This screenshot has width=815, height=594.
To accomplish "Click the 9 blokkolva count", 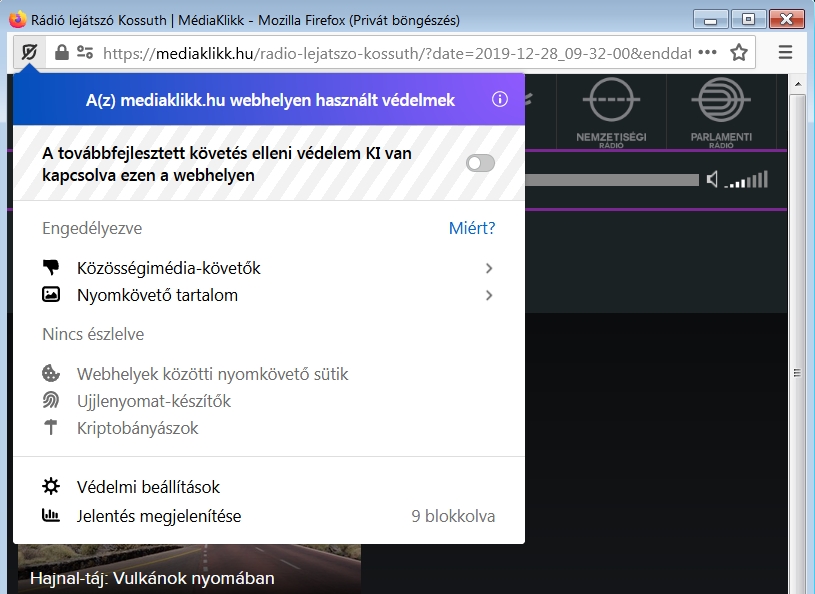I will pos(453,516).
